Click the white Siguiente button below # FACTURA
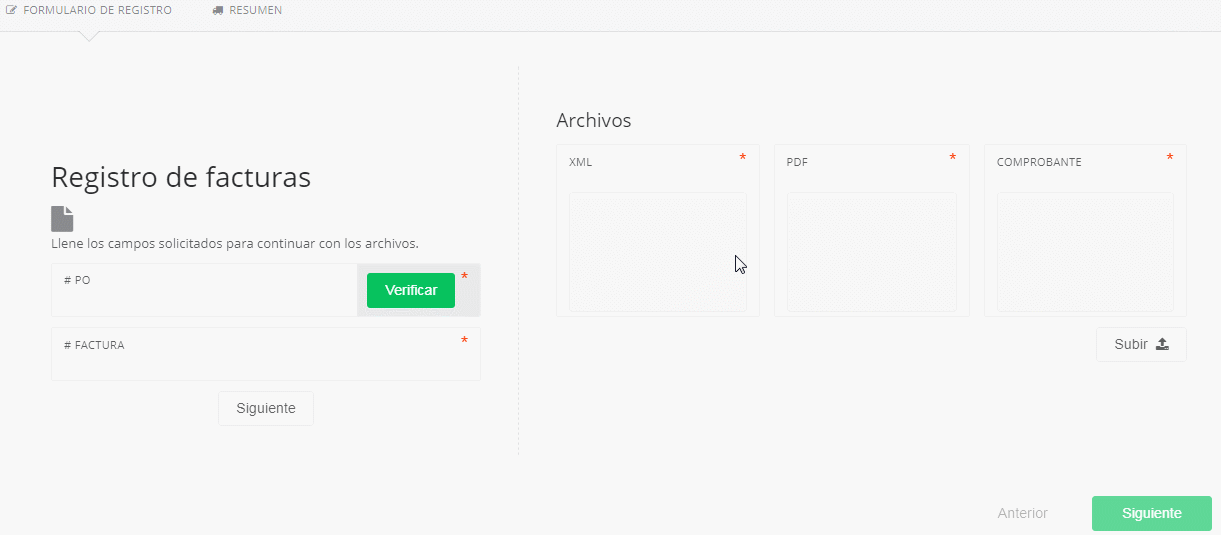Screen dimensions: 1221x535 click(265, 408)
